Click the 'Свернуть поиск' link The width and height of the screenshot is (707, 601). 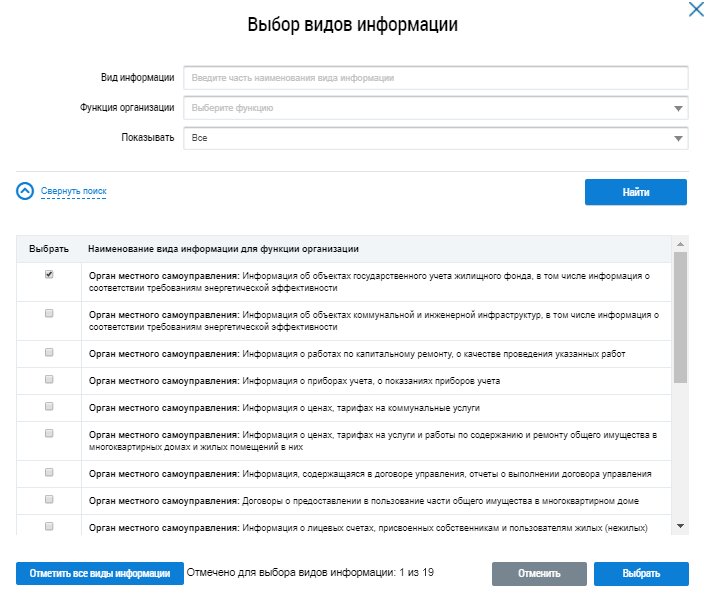click(x=73, y=191)
